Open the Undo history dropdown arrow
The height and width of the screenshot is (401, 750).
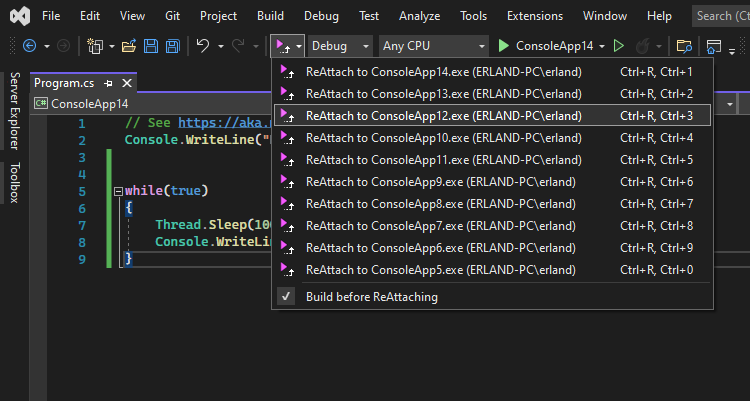tap(221, 46)
